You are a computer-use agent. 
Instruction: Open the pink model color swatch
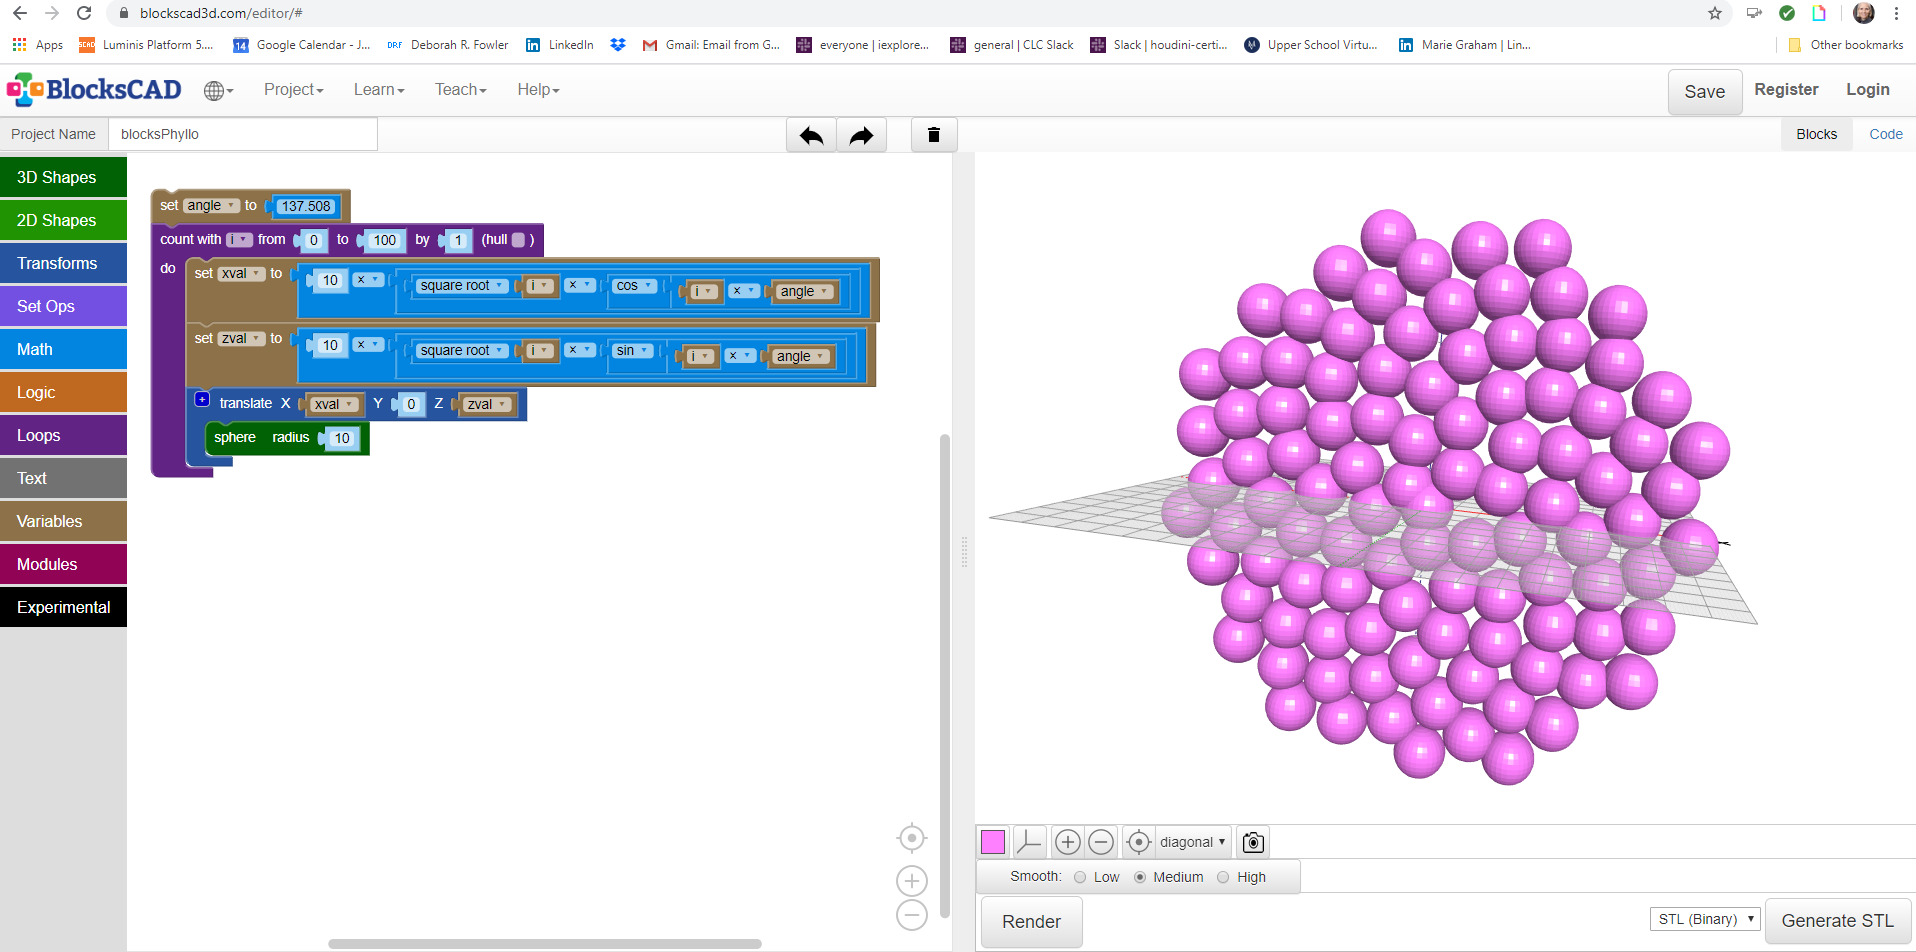[x=993, y=842]
